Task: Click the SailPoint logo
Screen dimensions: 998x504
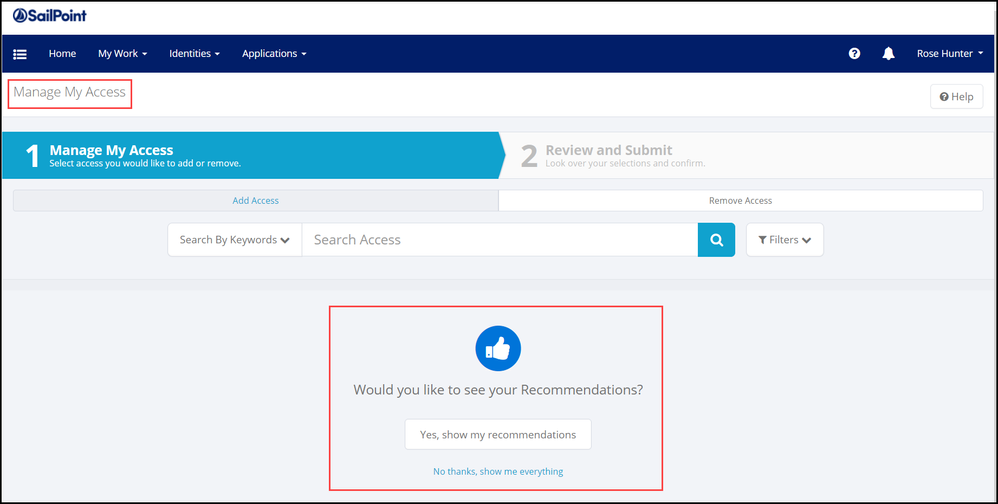Action: coord(50,15)
